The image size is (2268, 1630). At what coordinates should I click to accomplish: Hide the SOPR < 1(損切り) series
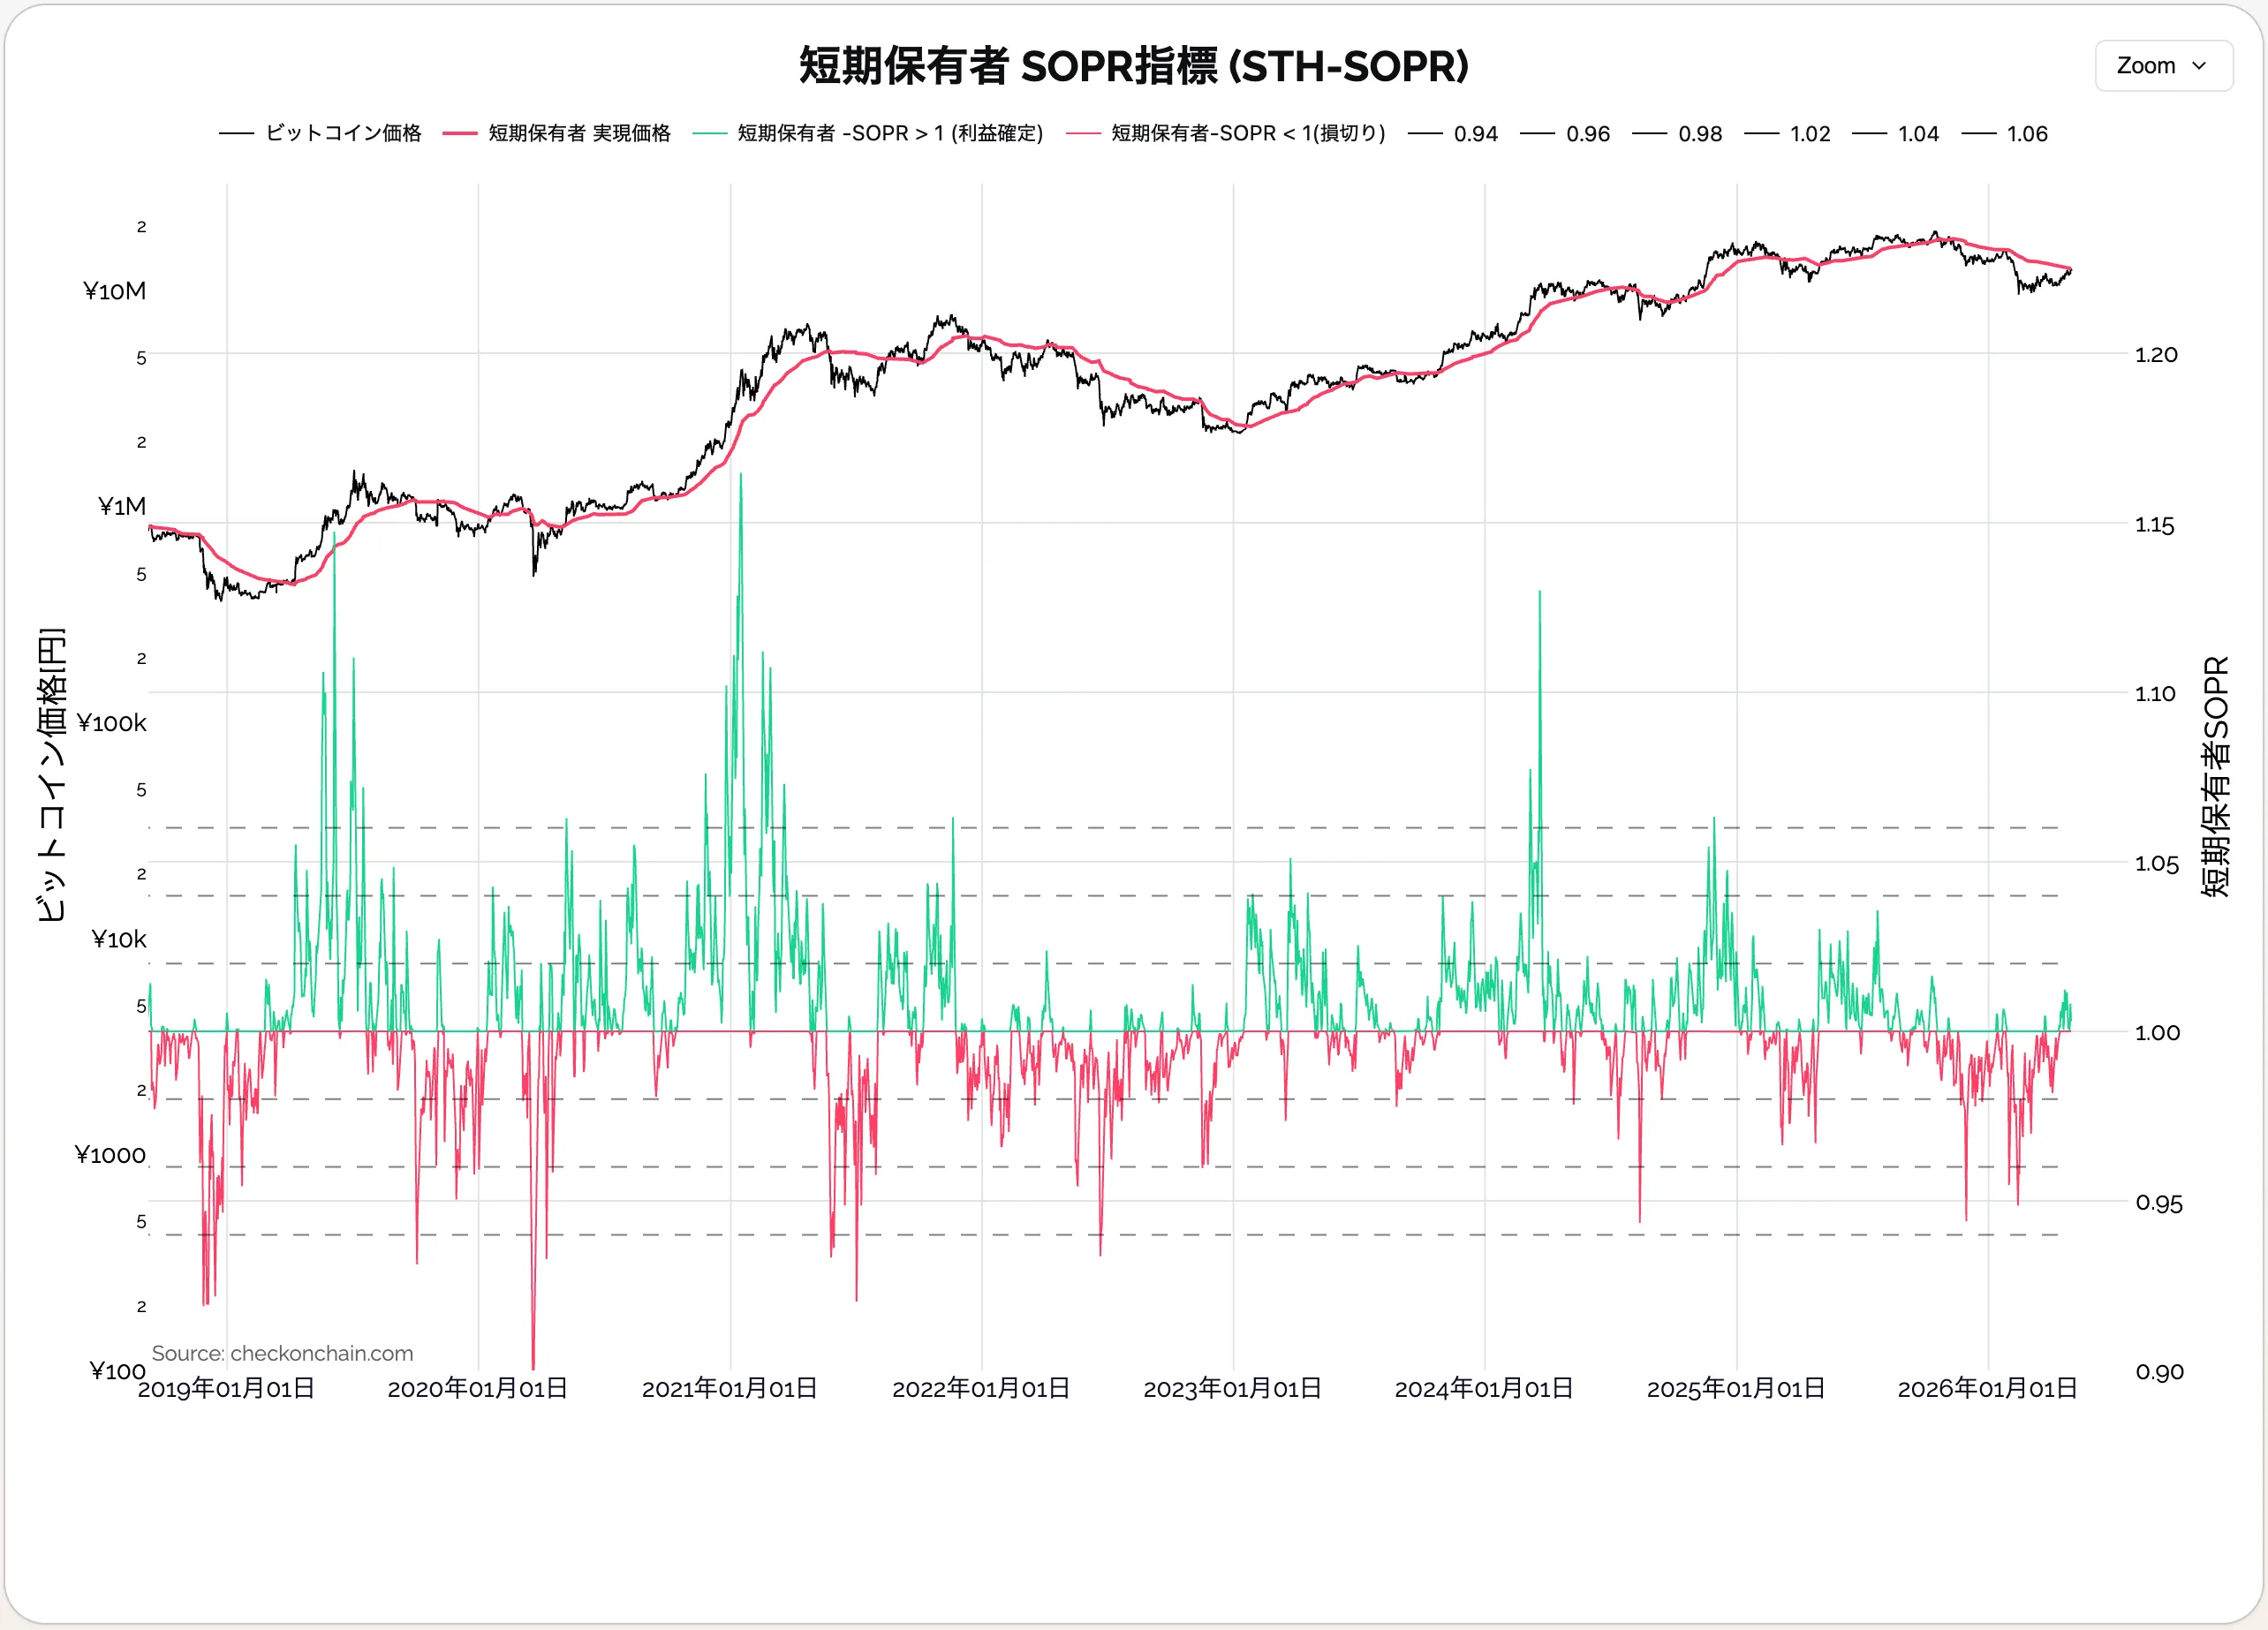pos(1247,133)
